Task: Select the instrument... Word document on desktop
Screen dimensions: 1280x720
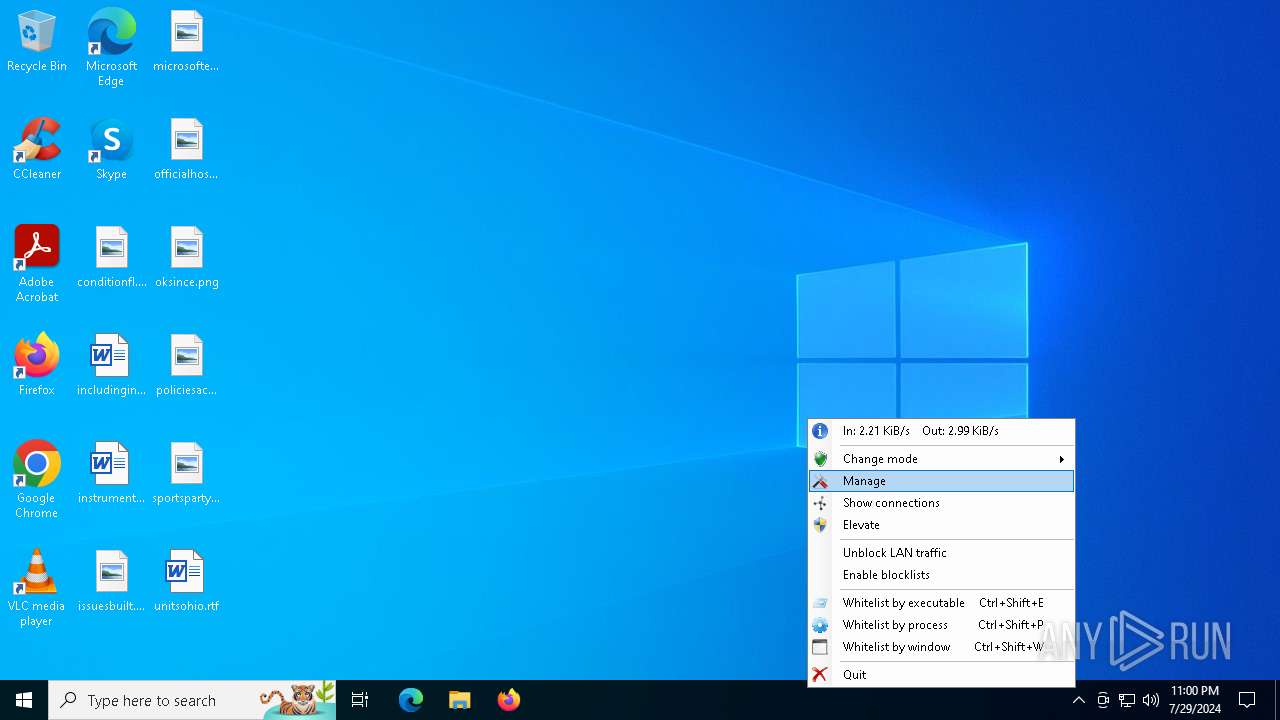Action: [x=111, y=474]
